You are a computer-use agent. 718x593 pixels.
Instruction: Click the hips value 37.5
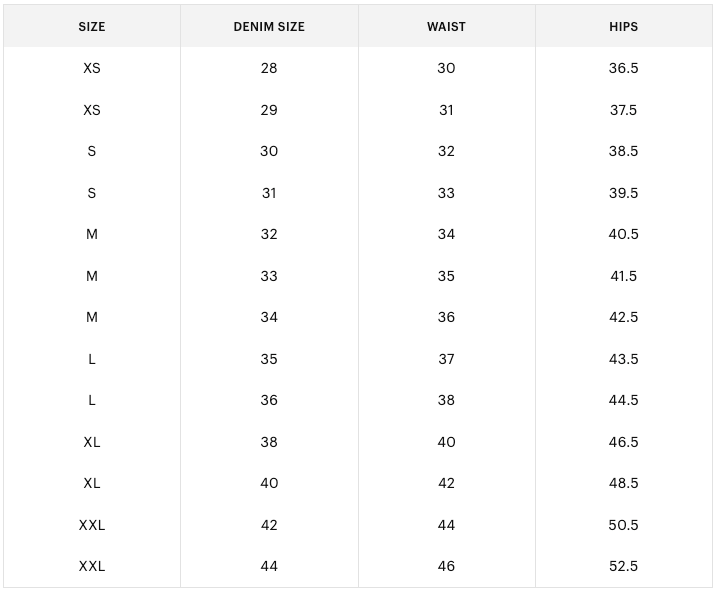coord(623,110)
